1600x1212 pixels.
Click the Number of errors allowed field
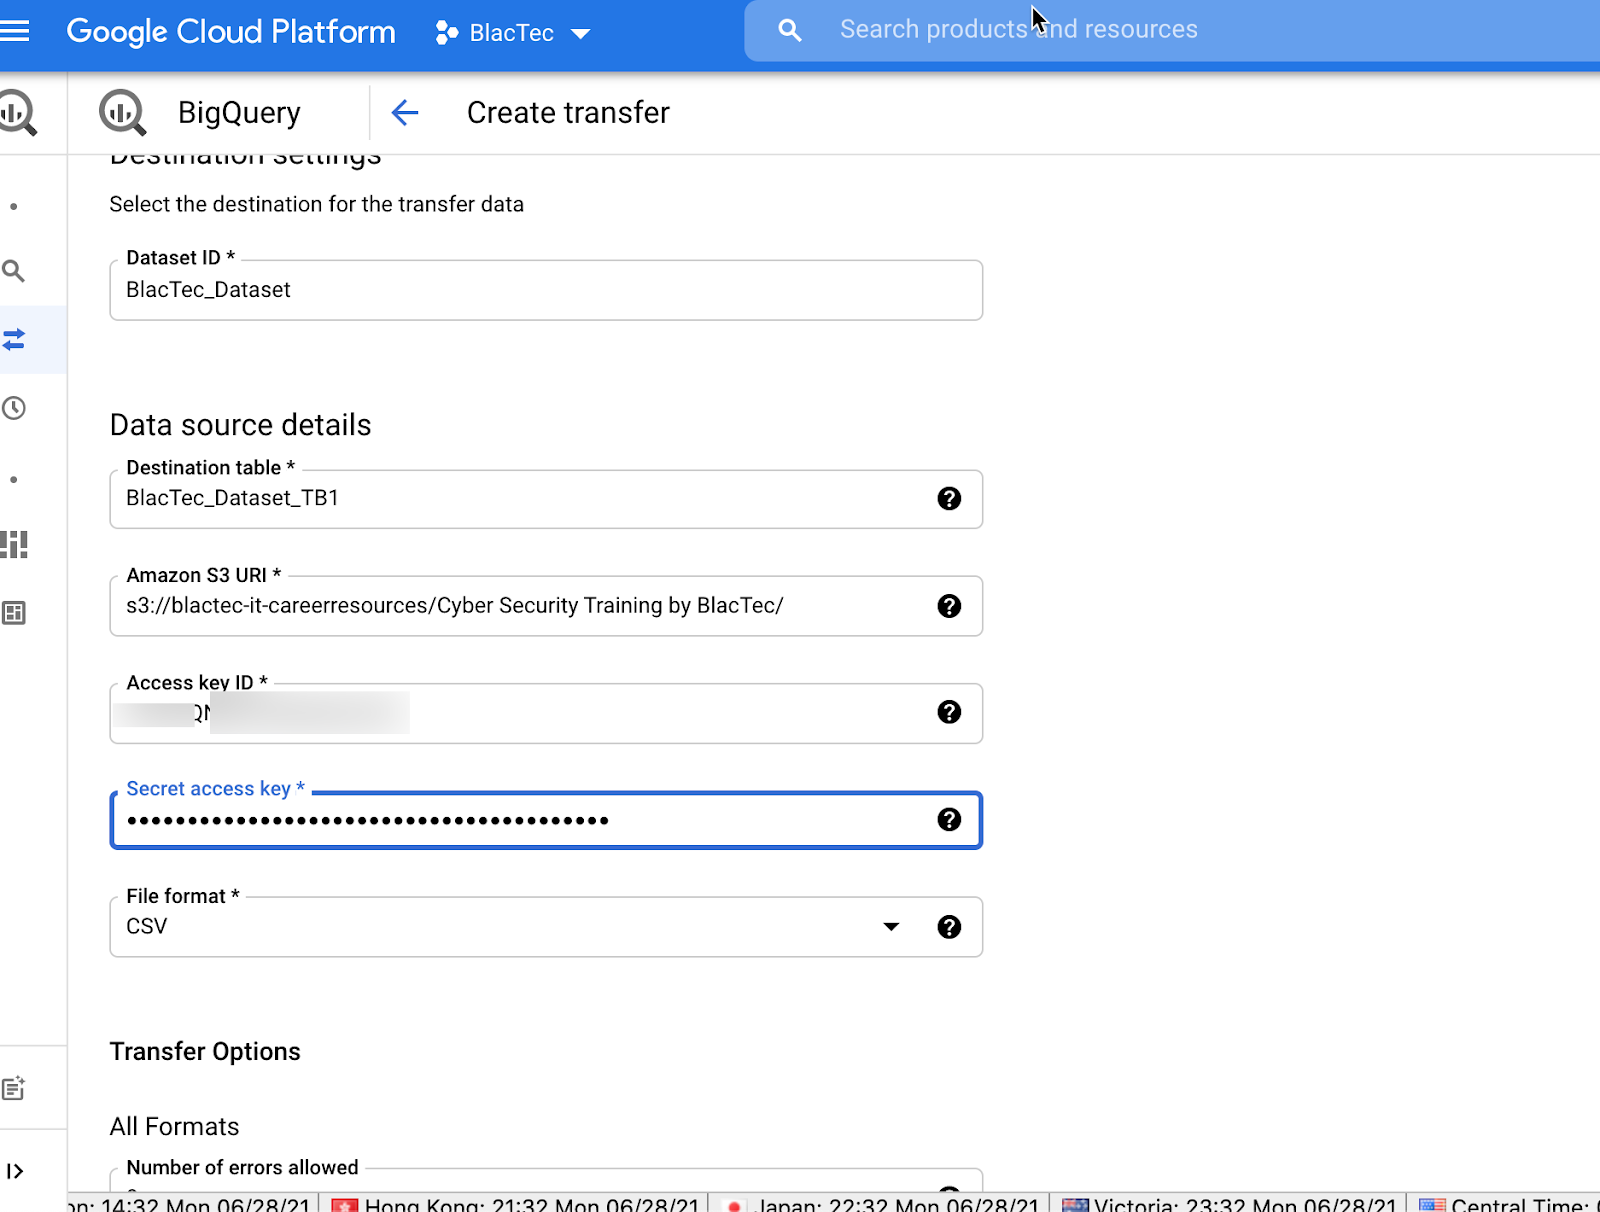coord(546,1180)
